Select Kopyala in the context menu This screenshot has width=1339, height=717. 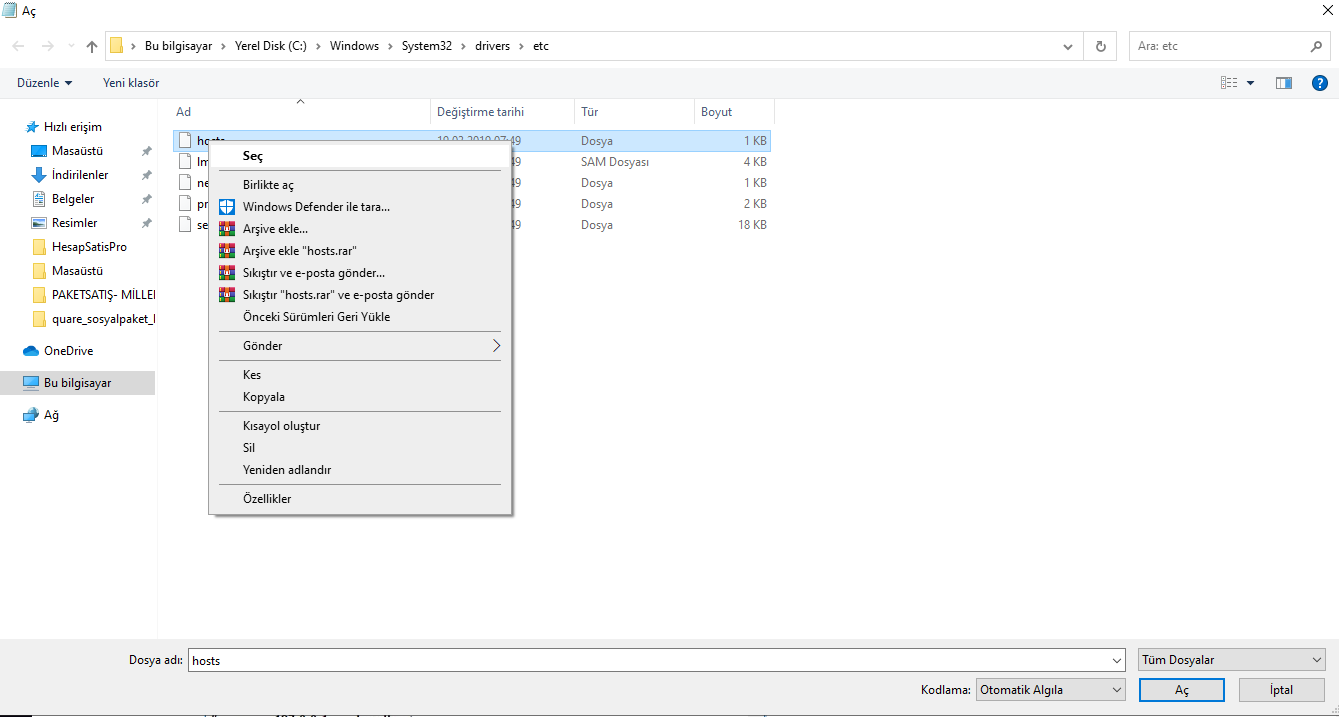(x=264, y=397)
